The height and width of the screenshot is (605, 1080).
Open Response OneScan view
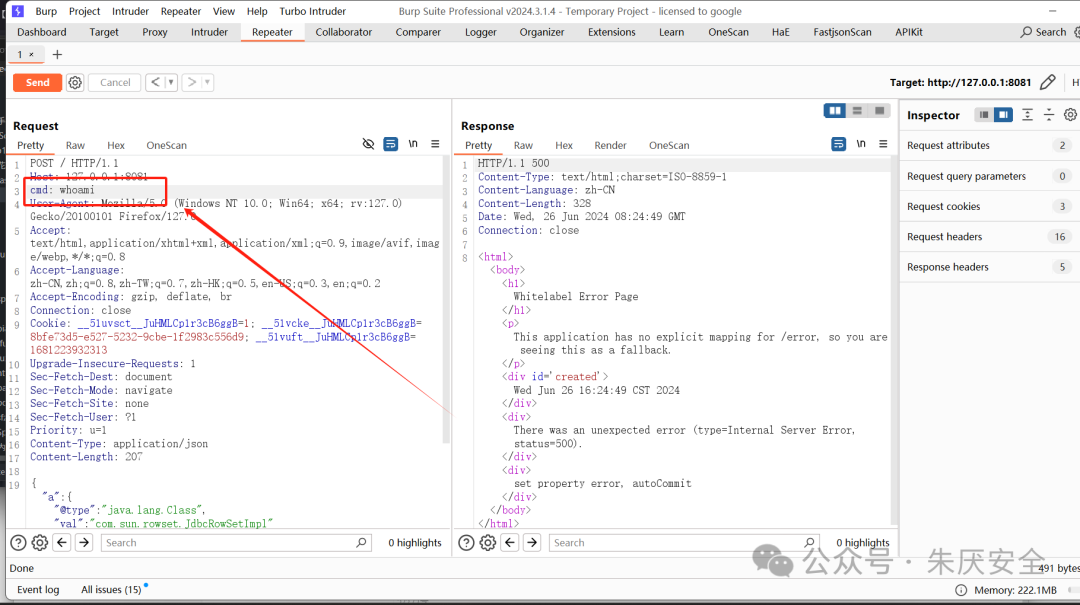(x=669, y=145)
